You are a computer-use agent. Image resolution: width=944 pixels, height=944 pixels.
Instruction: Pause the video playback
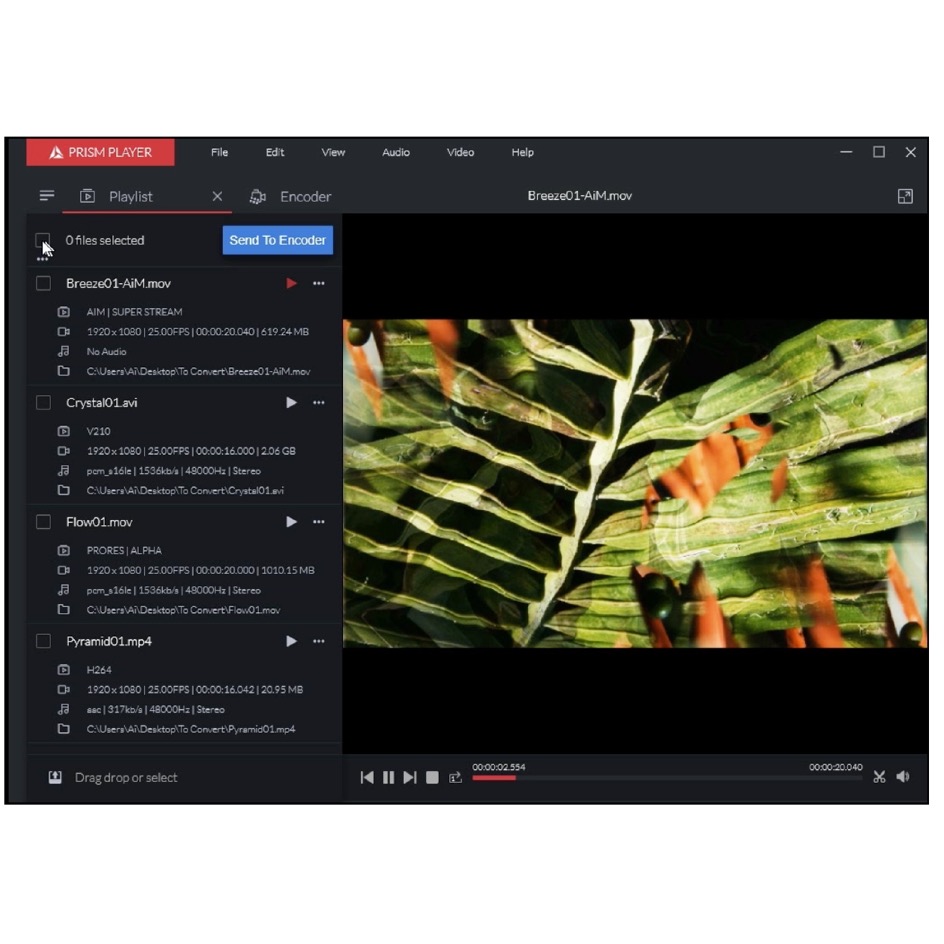pyautogui.click(x=388, y=777)
